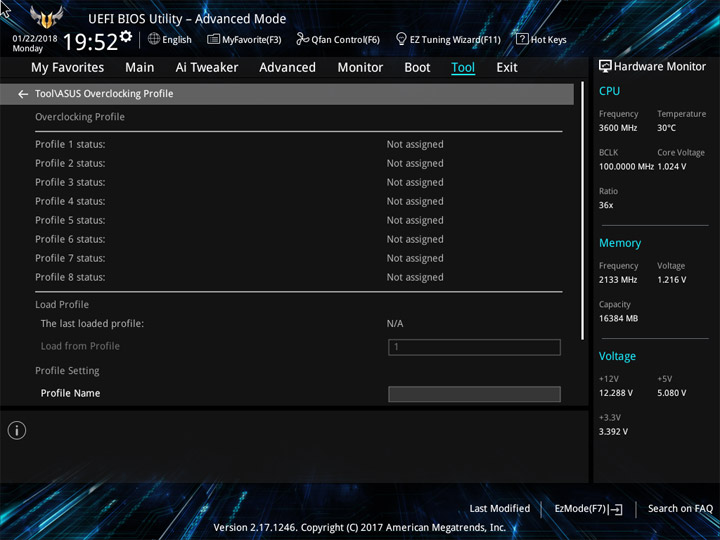Screen dimensions: 720x540
Task: Select Profile 4 status row
Action: [298, 201]
